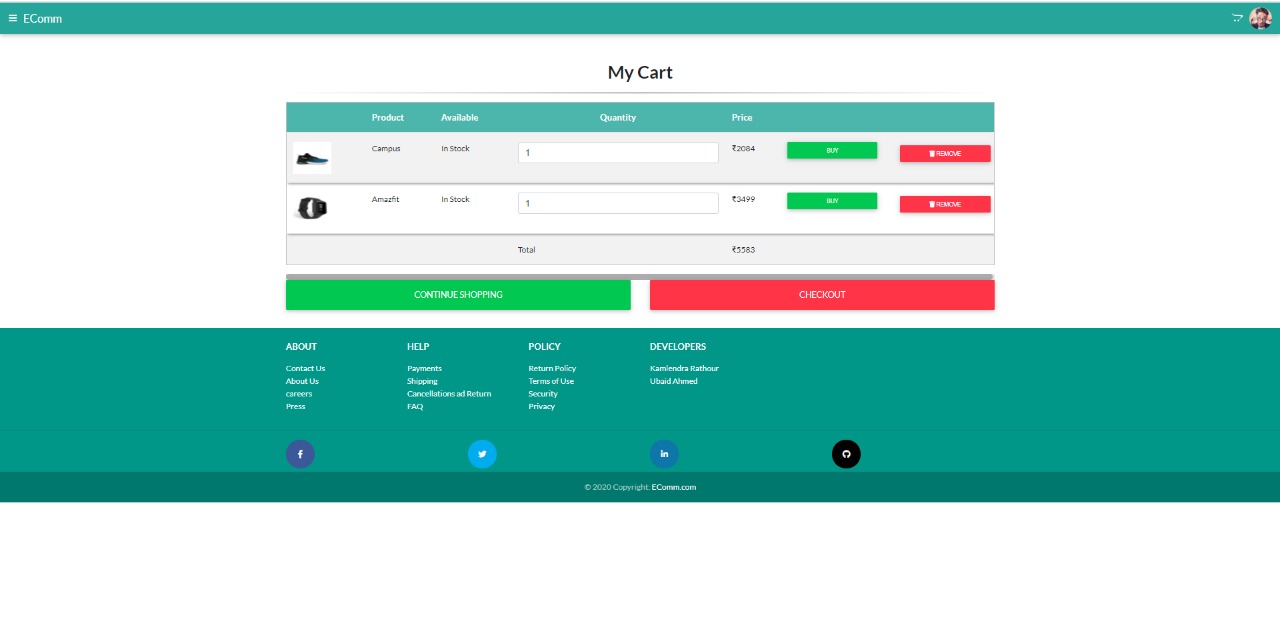Click In Stock for Campus
This screenshot has height=619, width=1280.
pyautogui.click(x=455, y=149)
